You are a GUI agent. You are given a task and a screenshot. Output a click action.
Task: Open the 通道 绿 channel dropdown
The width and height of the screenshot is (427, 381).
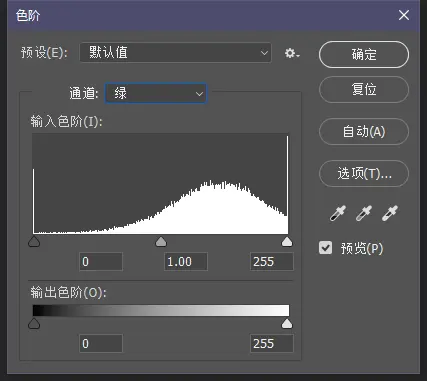point(156,93)
